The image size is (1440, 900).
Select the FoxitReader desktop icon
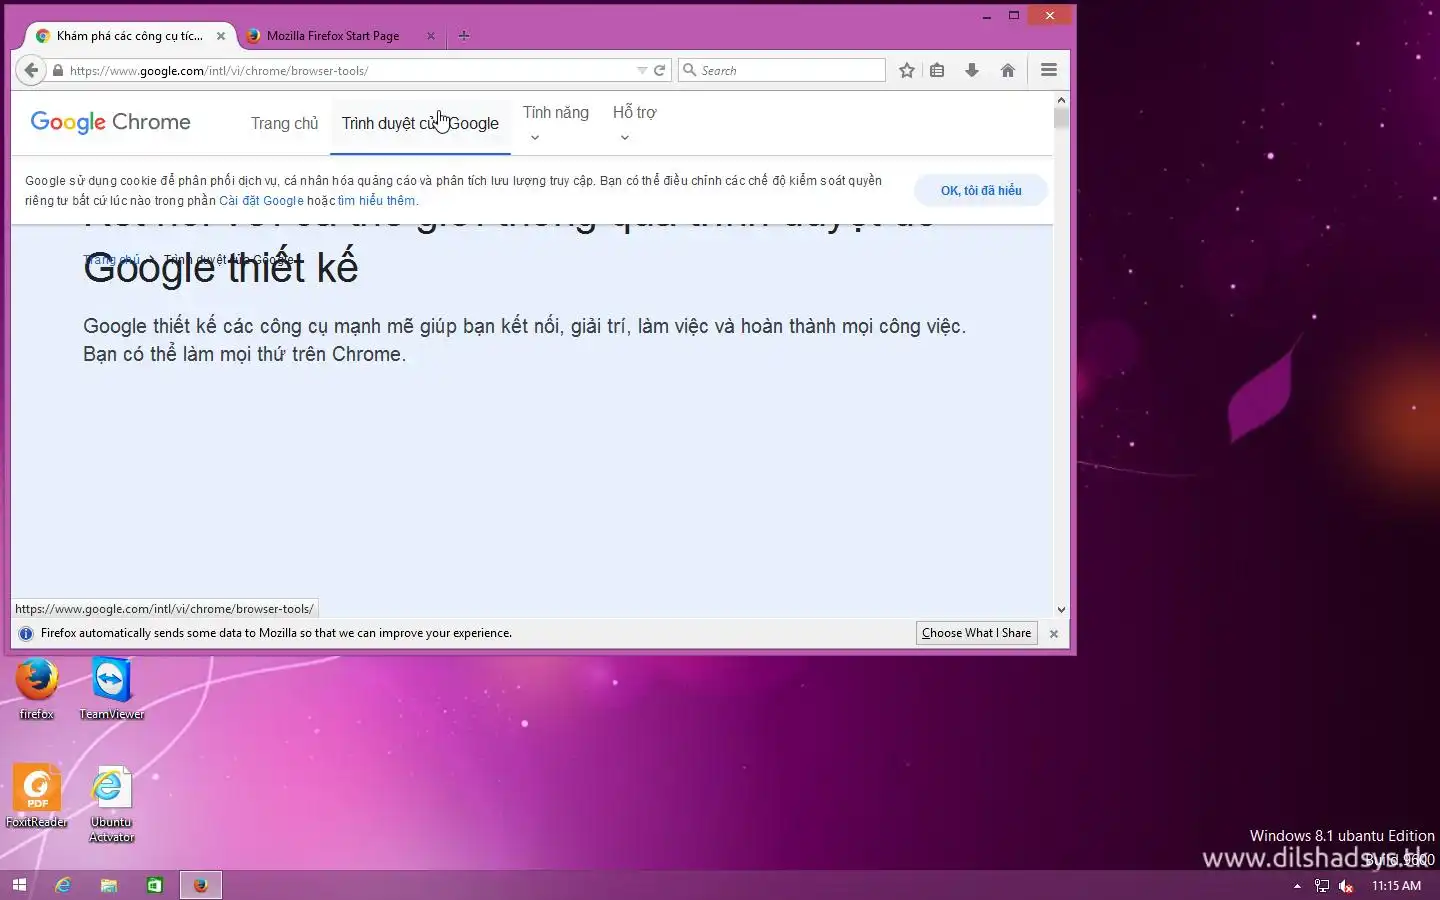coord(37,796)
